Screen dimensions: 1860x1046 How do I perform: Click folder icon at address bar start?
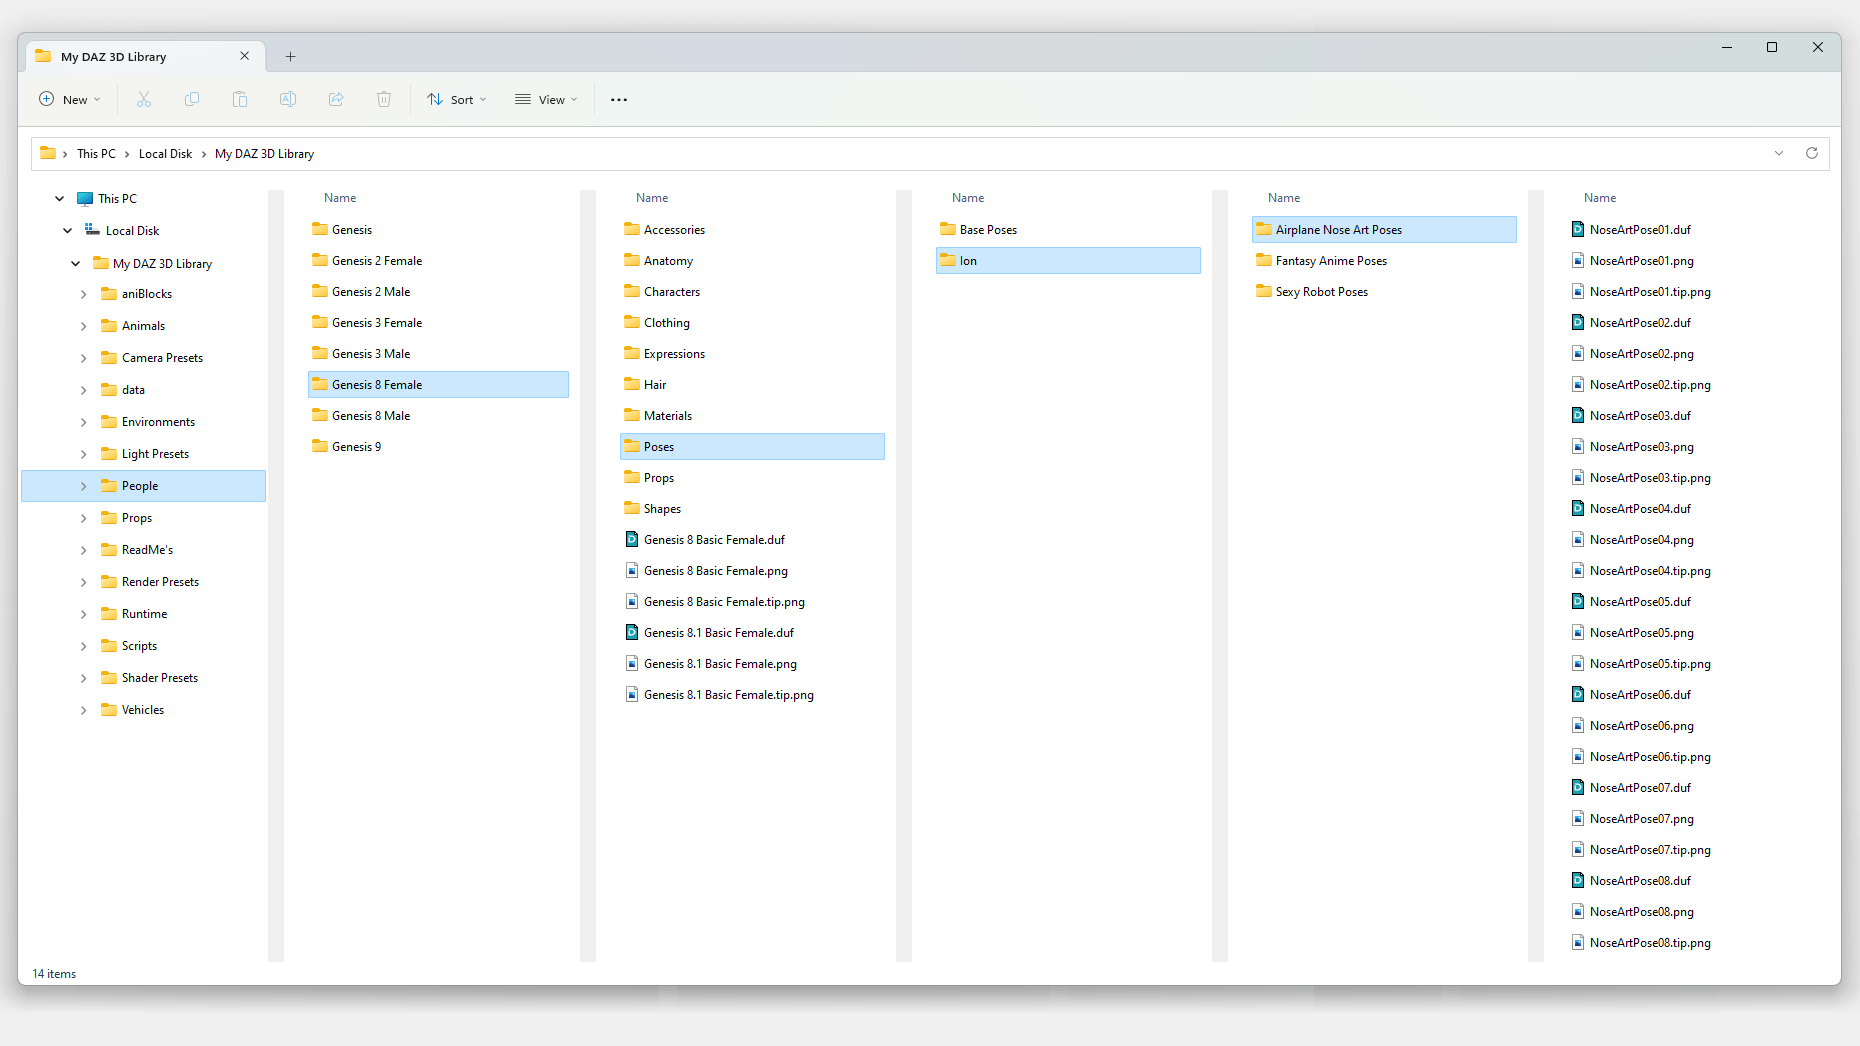click(47, 153)
